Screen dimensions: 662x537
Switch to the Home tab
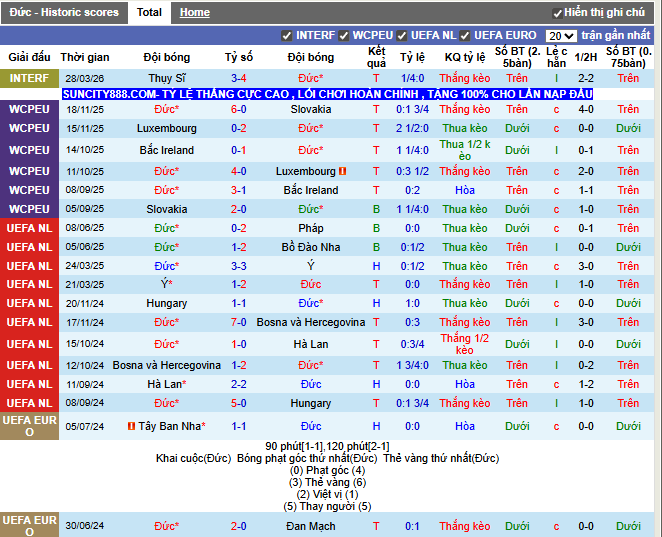195,12
